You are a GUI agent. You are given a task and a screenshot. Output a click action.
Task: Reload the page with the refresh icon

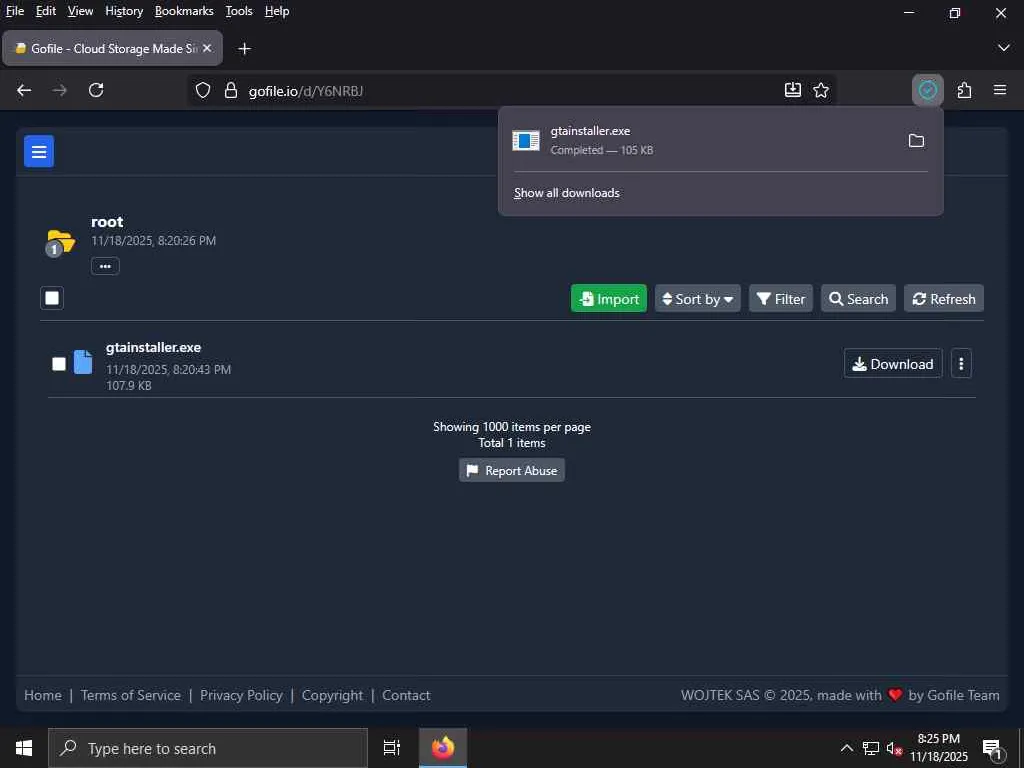pyautogui.click(x=96, y=90)
